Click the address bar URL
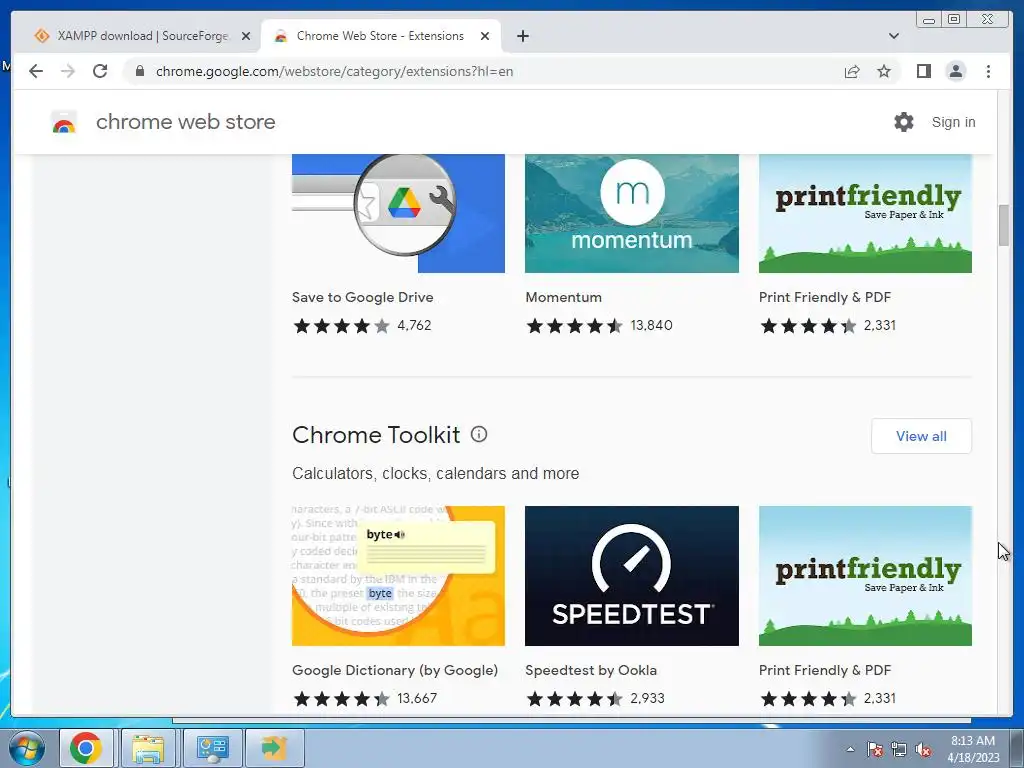This screenshot has width=1024, height=768. 334,71
